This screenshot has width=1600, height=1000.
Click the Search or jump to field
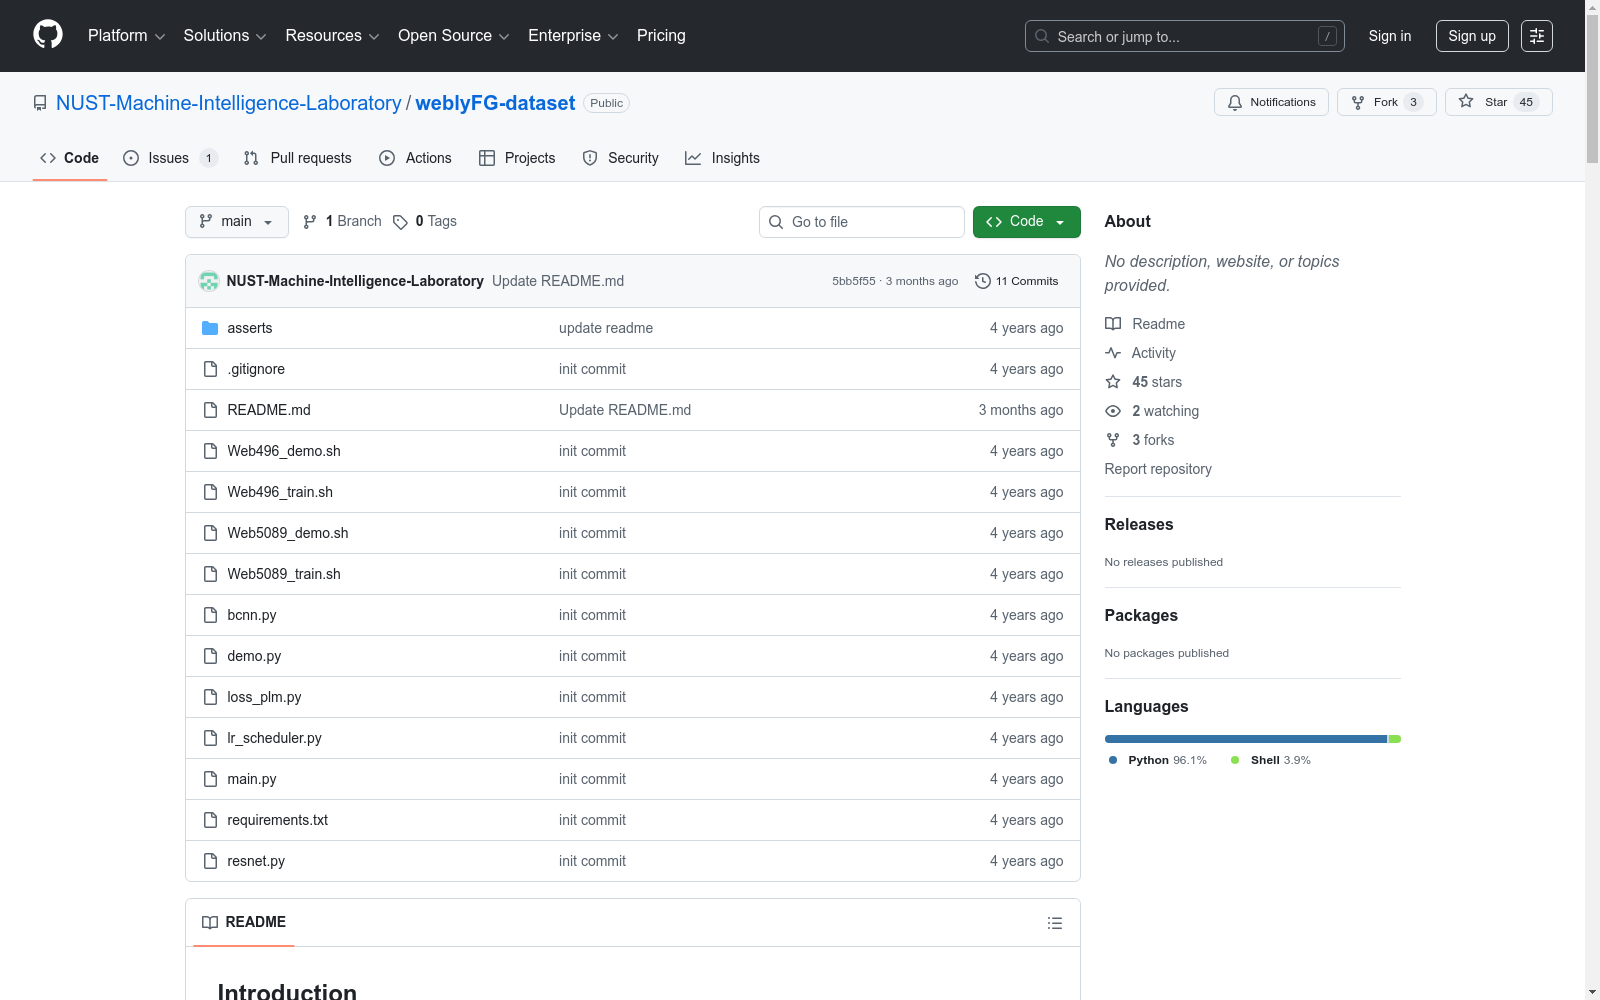[1185, 36]
